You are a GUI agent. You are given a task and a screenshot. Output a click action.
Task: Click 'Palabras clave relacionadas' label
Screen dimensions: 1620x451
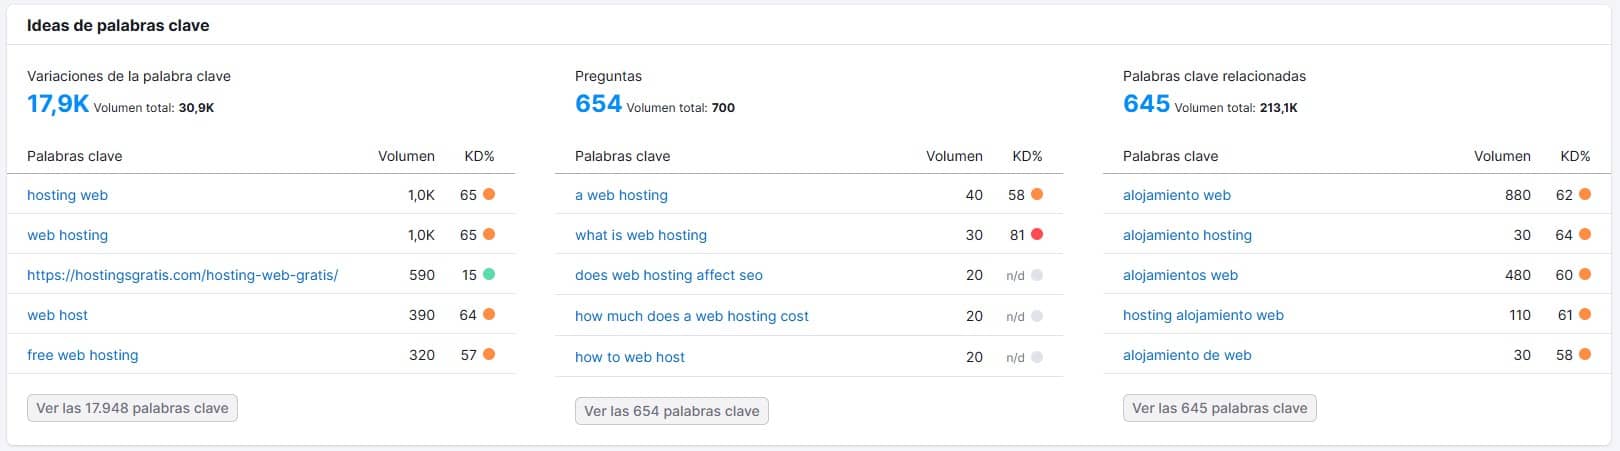coord(1214,76)
